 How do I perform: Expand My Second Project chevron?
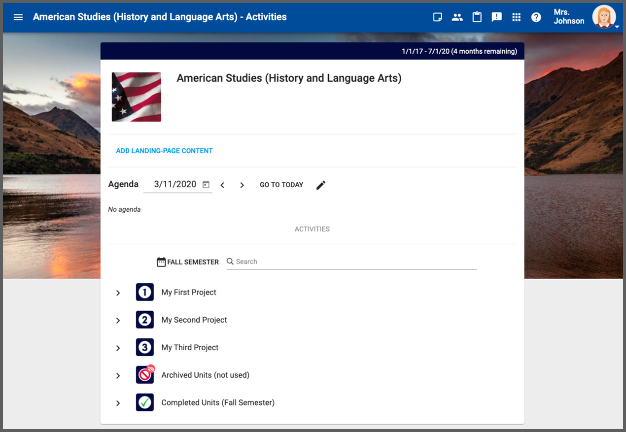pyautogui.click(x=118, y=320)
